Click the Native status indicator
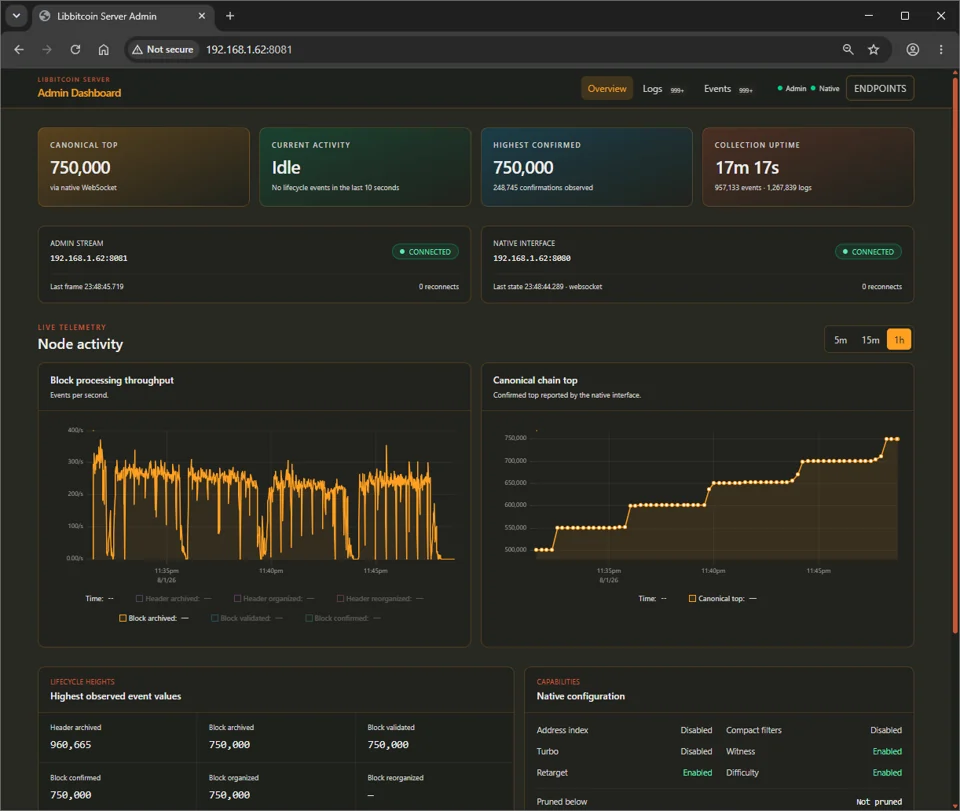 click(825, 89)
